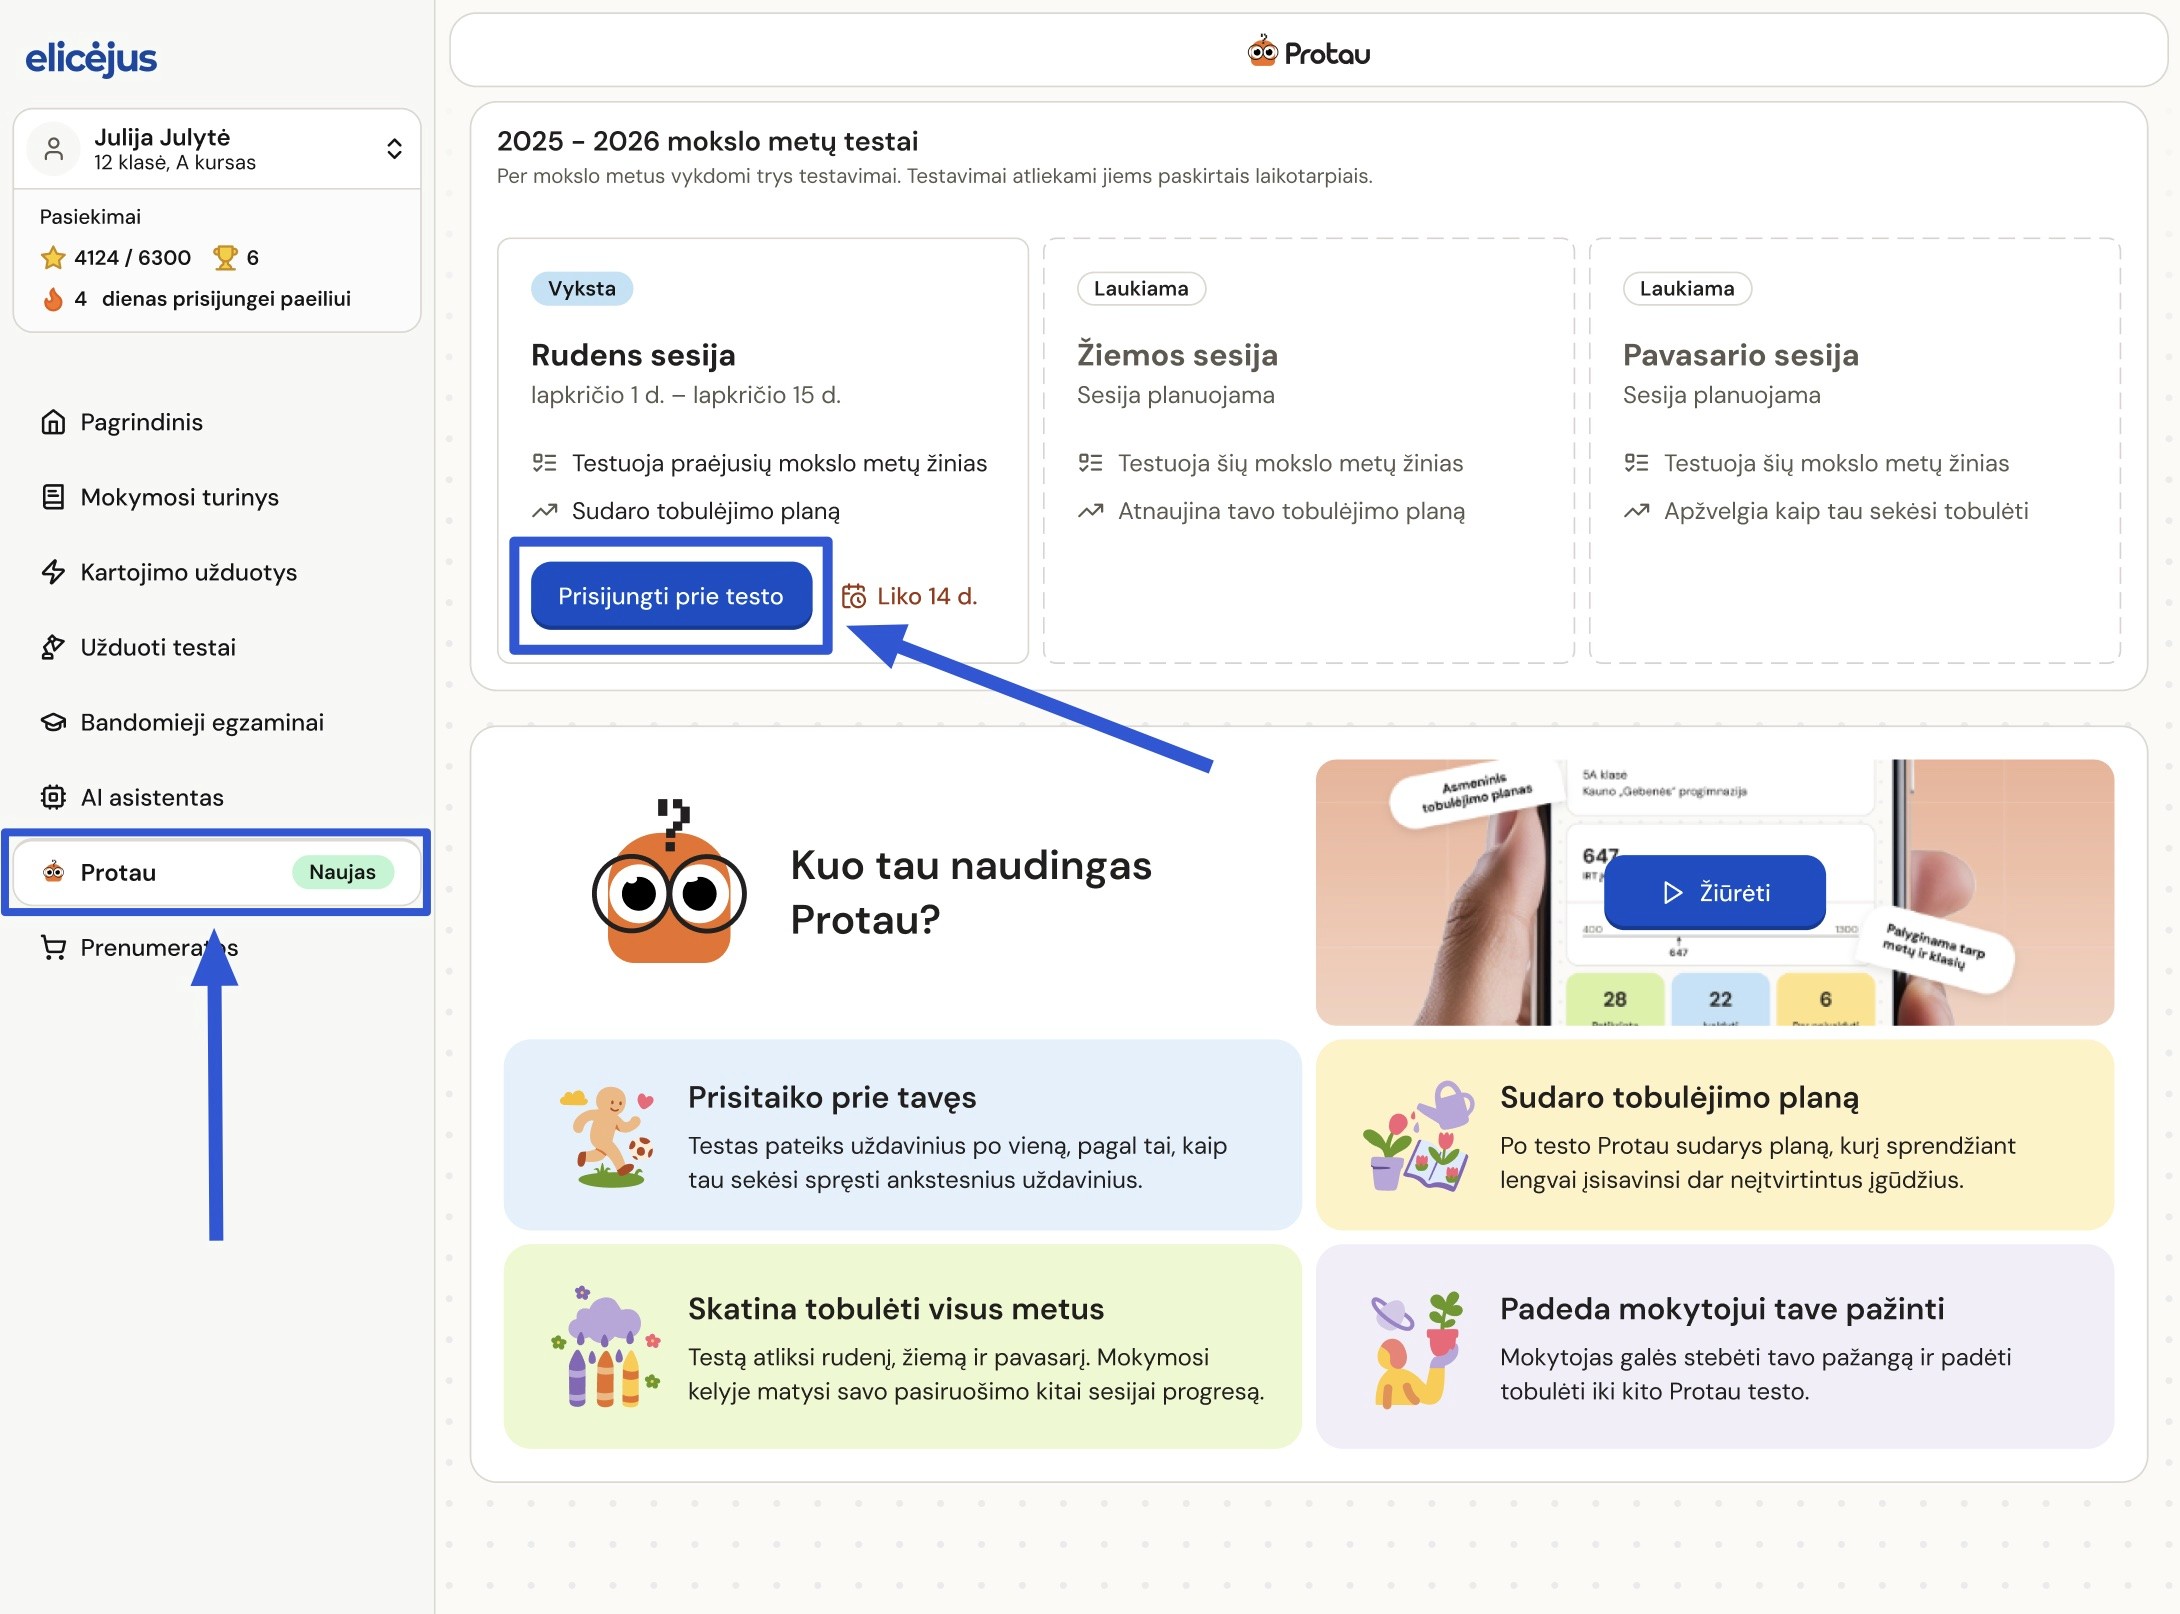Click the Bandomieji egzaminai graduation cap icon
2180x1614 pixels.
click(x=53, y=722)
